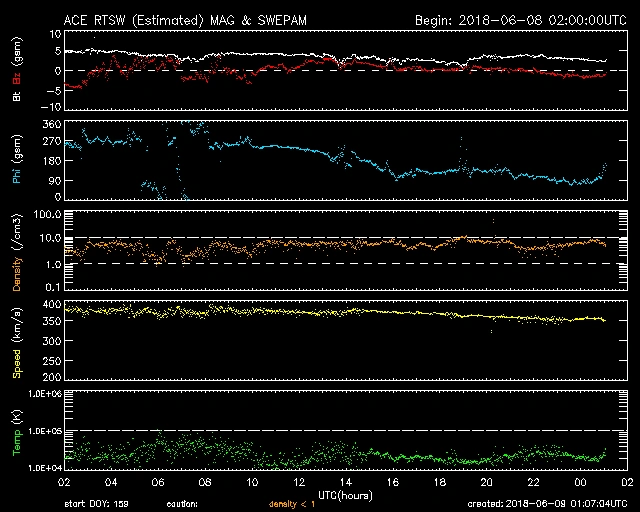Screen dimensions: 640x512
Task: Click the orange 'density < 1' caution note
Action: click(292, 504)
